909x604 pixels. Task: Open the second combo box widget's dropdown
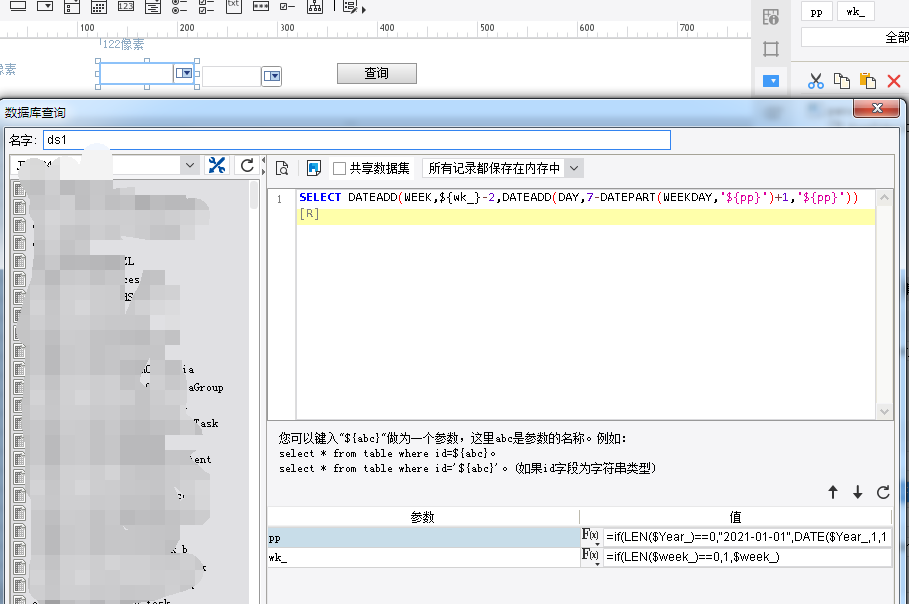coord(272,76)
